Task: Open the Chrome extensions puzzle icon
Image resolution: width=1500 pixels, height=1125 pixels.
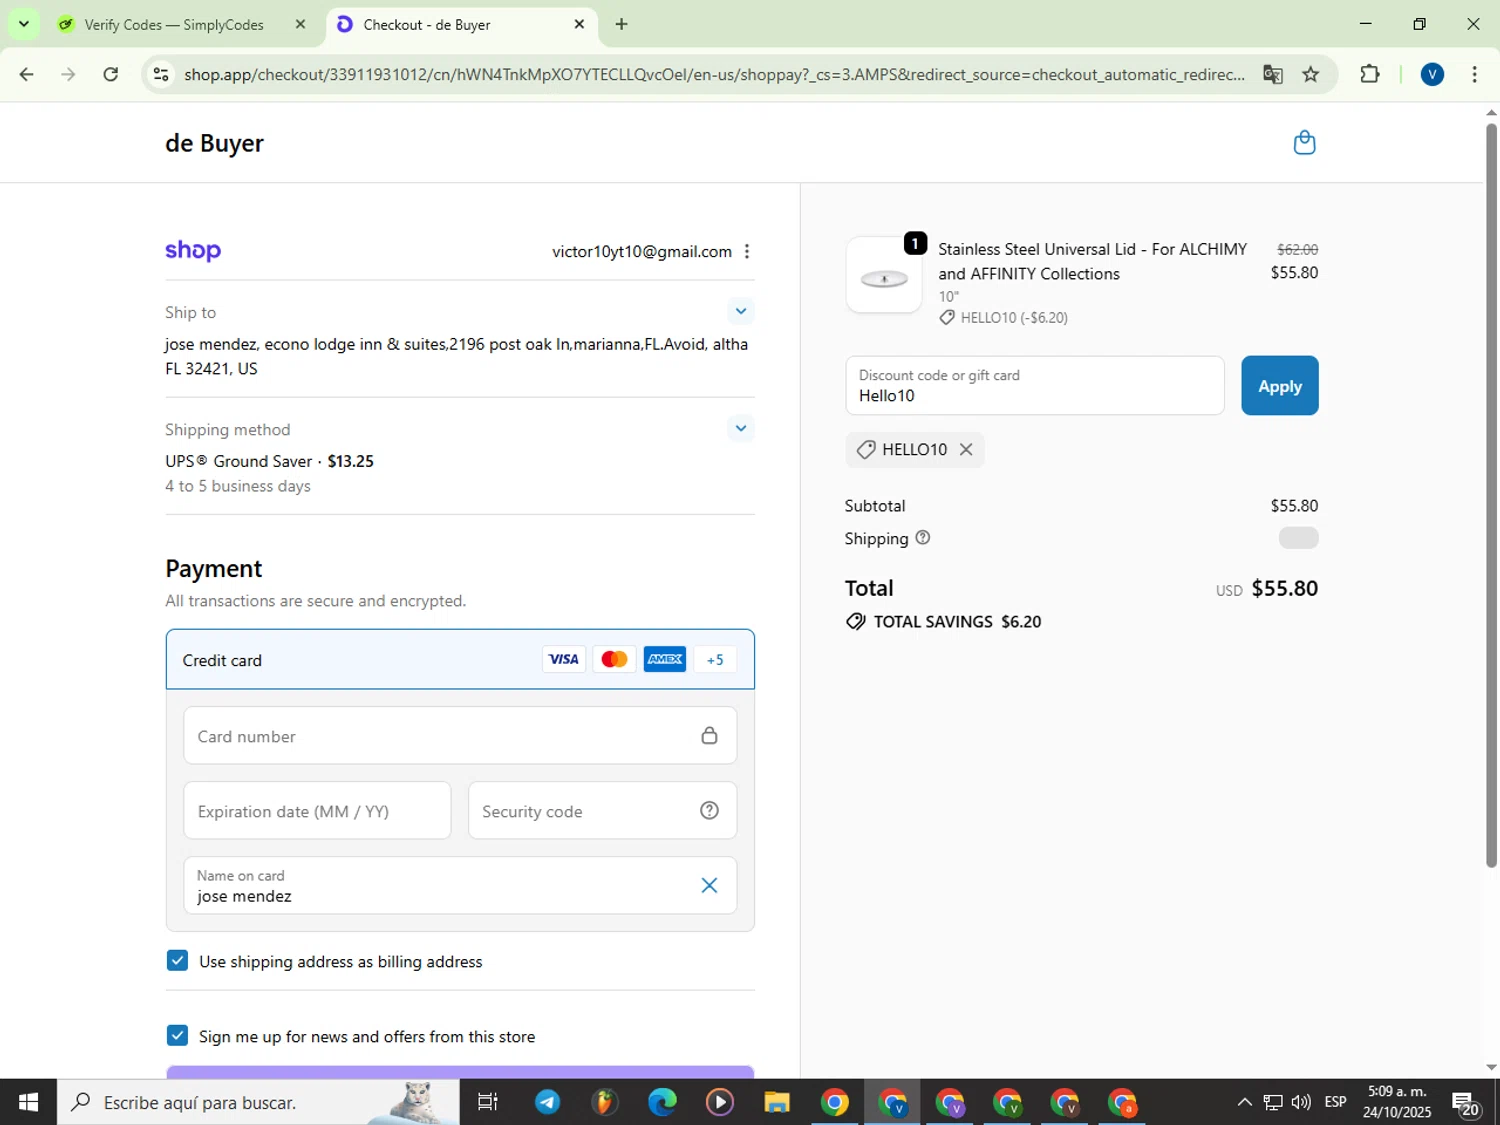Action: tap(1370, 74)
